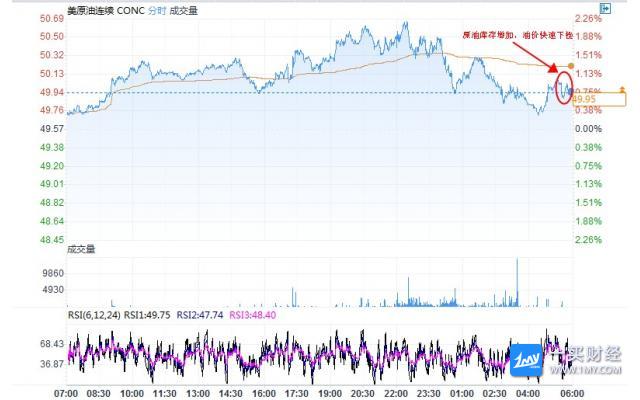Click the 08:30 time axis label
The image size is (640, 400).
98,394
